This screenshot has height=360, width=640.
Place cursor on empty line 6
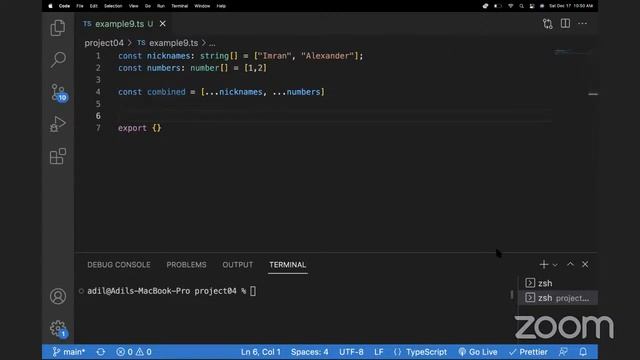click(x=335, y=116)
